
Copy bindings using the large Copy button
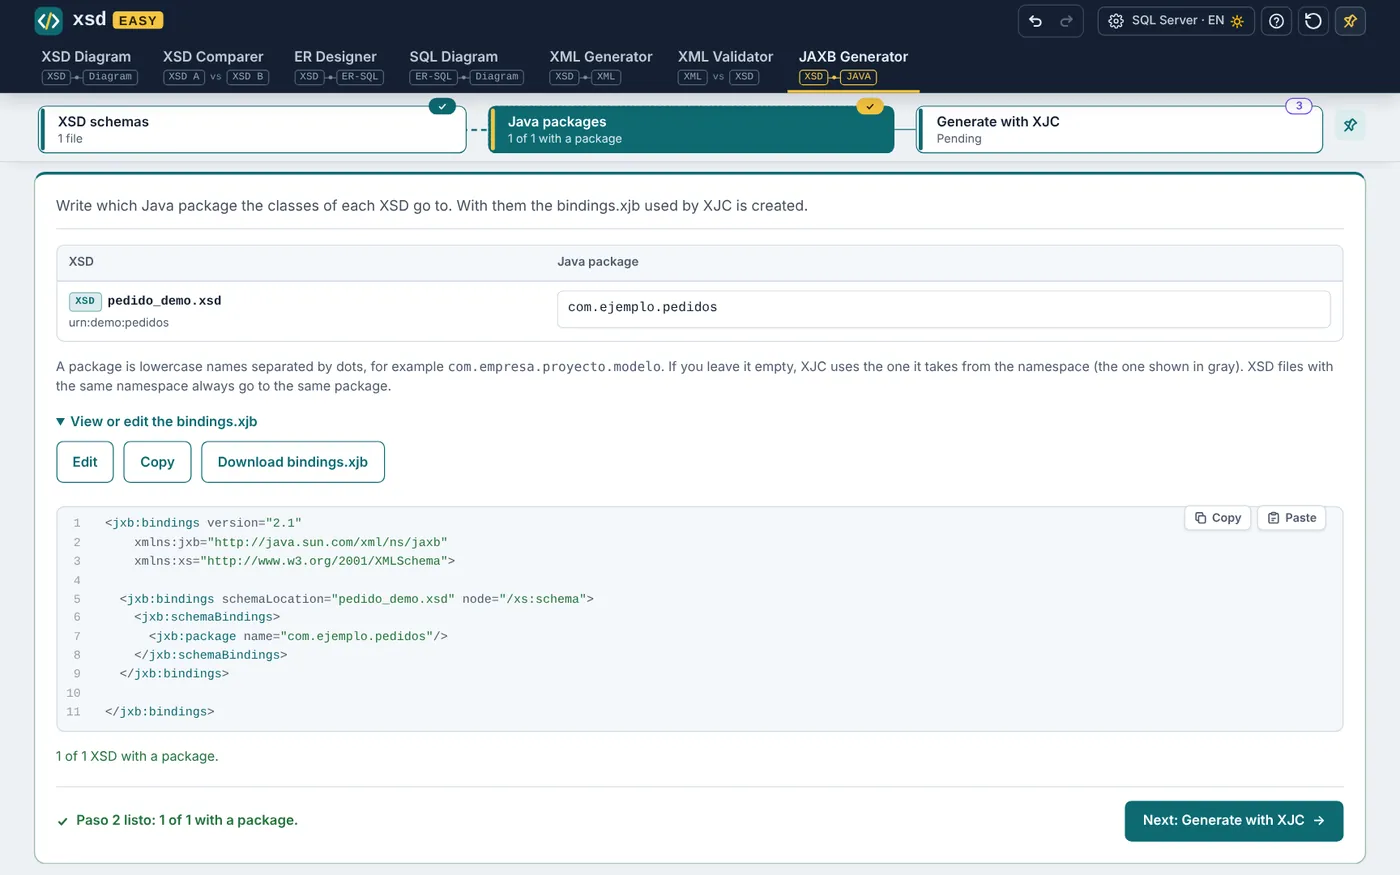pos(157,462)
